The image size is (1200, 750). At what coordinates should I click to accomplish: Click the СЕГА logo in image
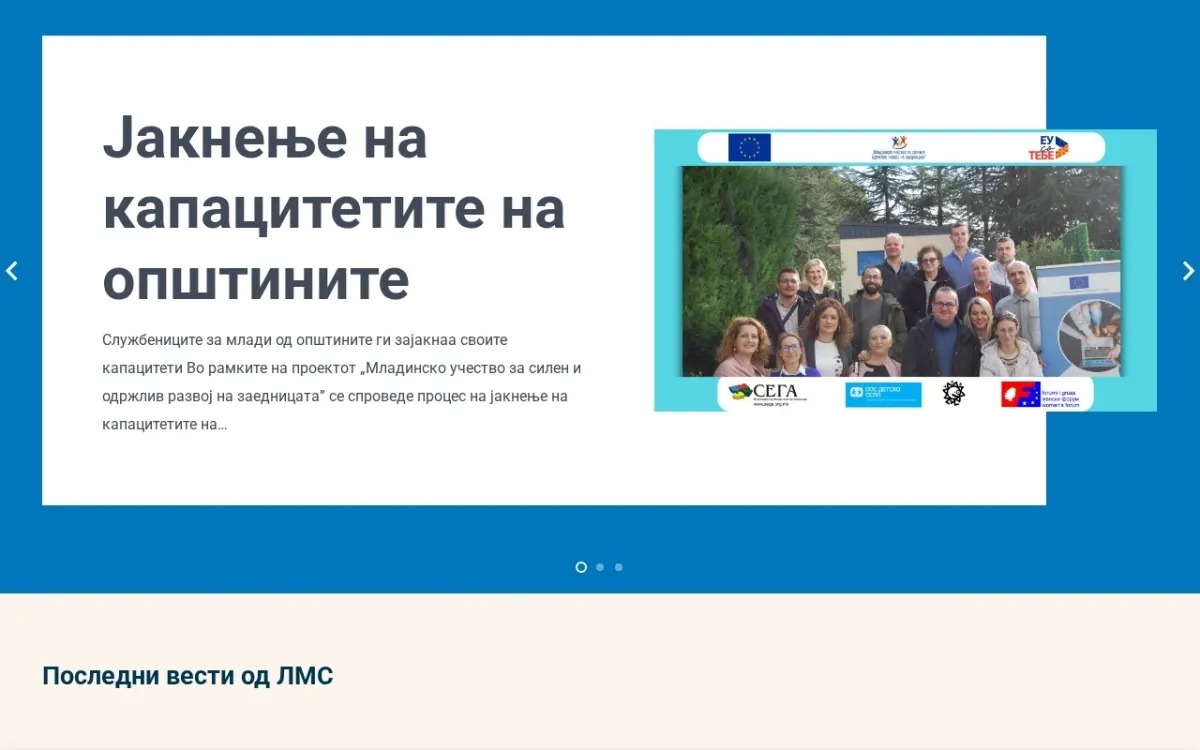coord(767,394)
